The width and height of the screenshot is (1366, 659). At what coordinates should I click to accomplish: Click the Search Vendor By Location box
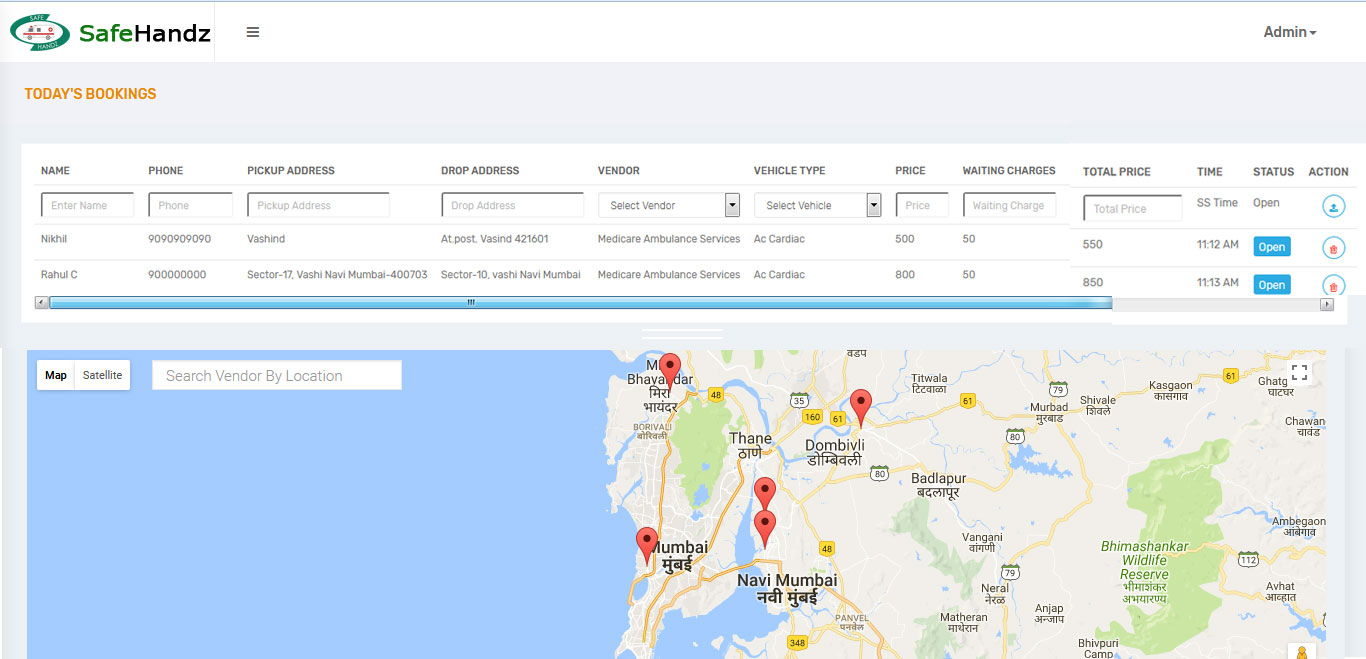276,376
